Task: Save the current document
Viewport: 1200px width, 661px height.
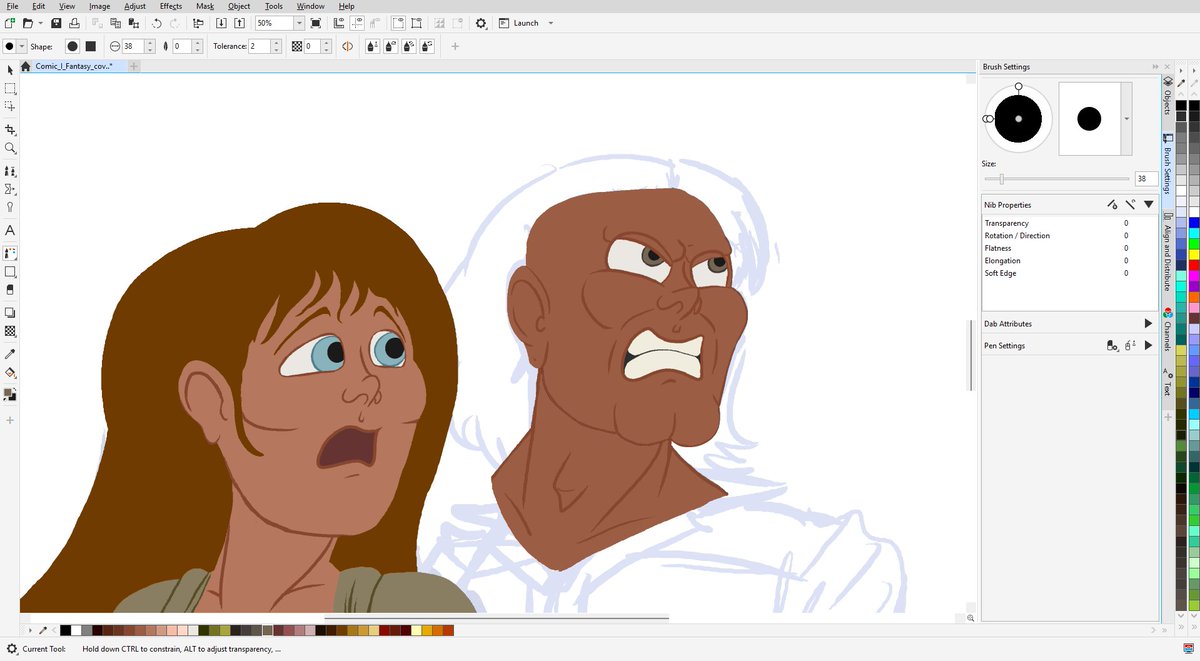Action: (56, 23)
